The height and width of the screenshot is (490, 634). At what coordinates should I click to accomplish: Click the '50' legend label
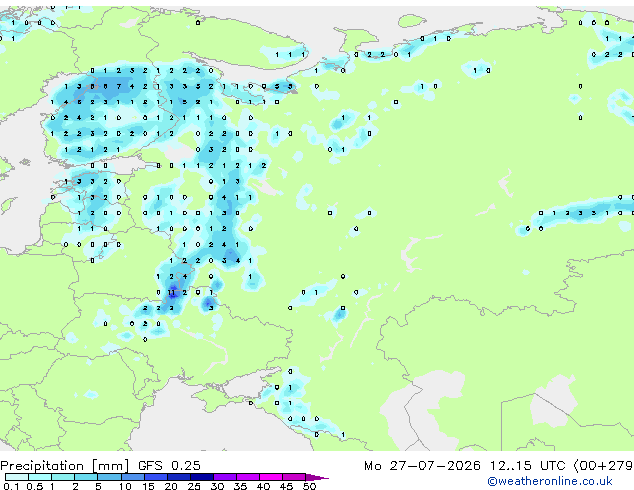[309, 486]
